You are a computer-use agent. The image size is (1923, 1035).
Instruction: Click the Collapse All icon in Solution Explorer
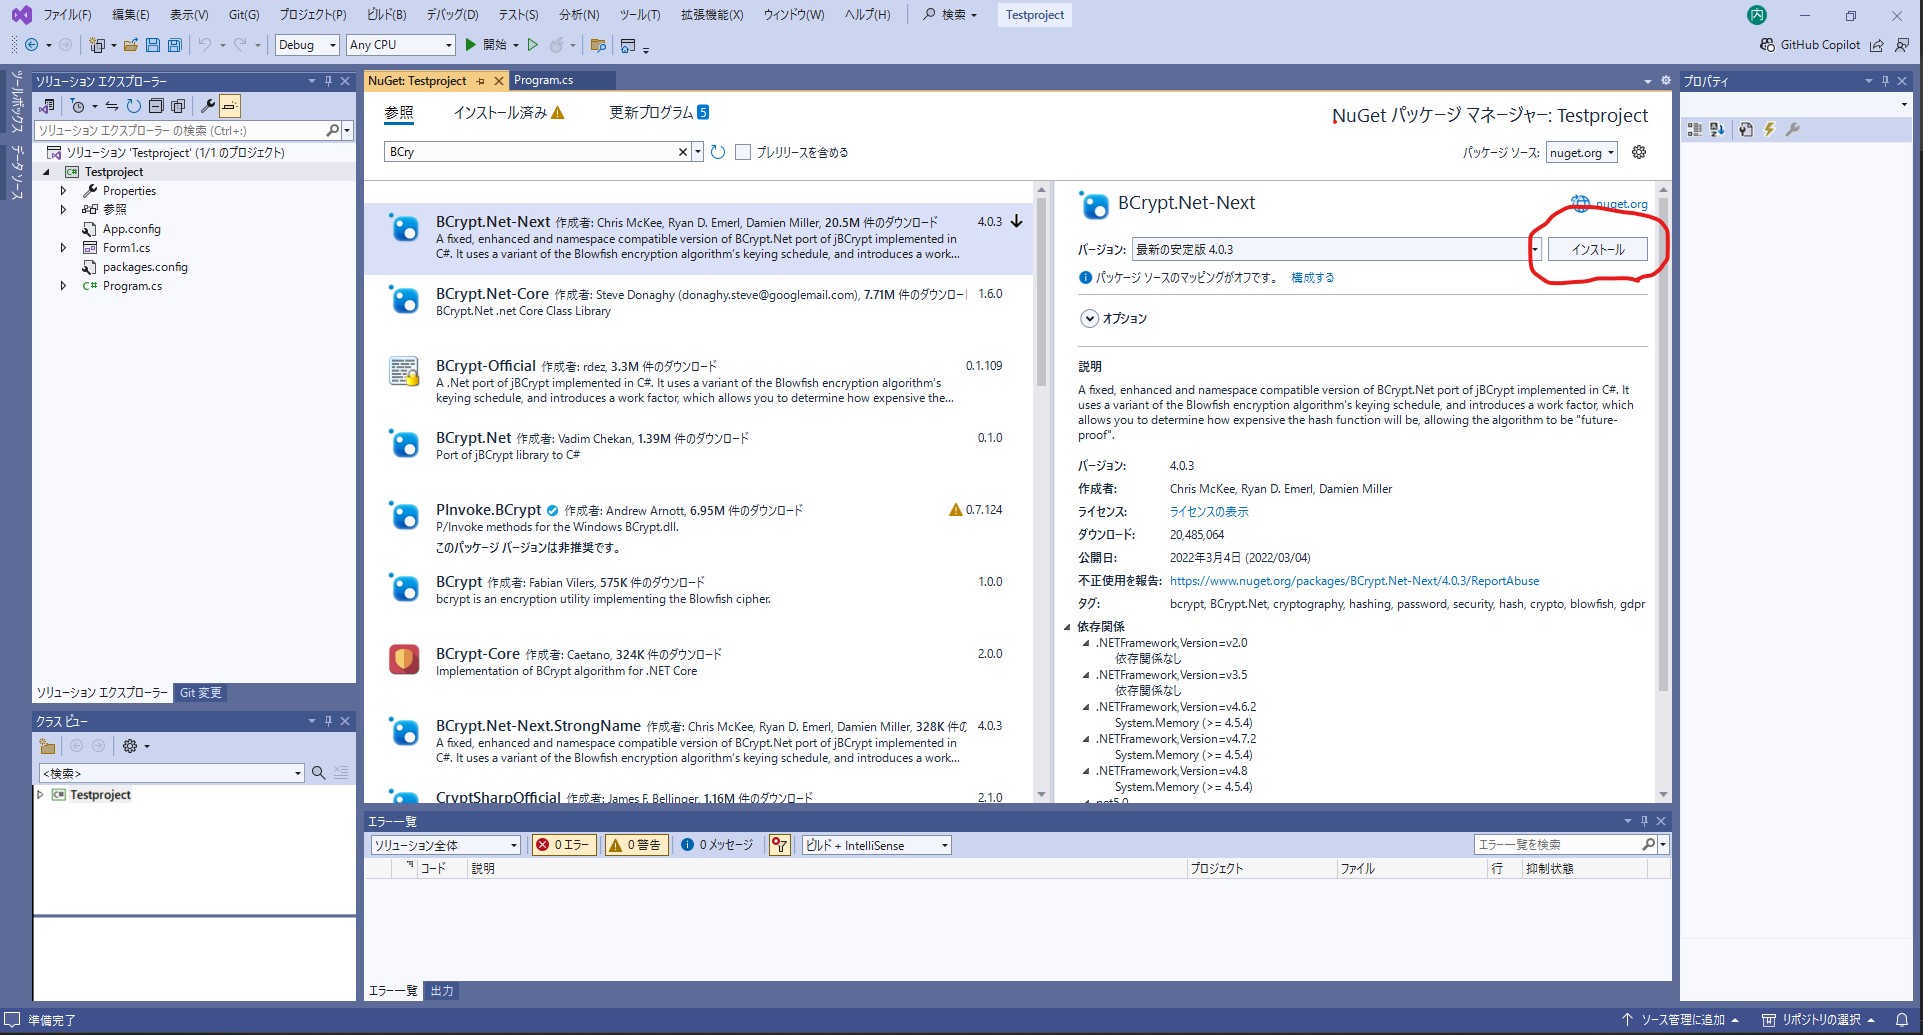click(x=156, y=106)
